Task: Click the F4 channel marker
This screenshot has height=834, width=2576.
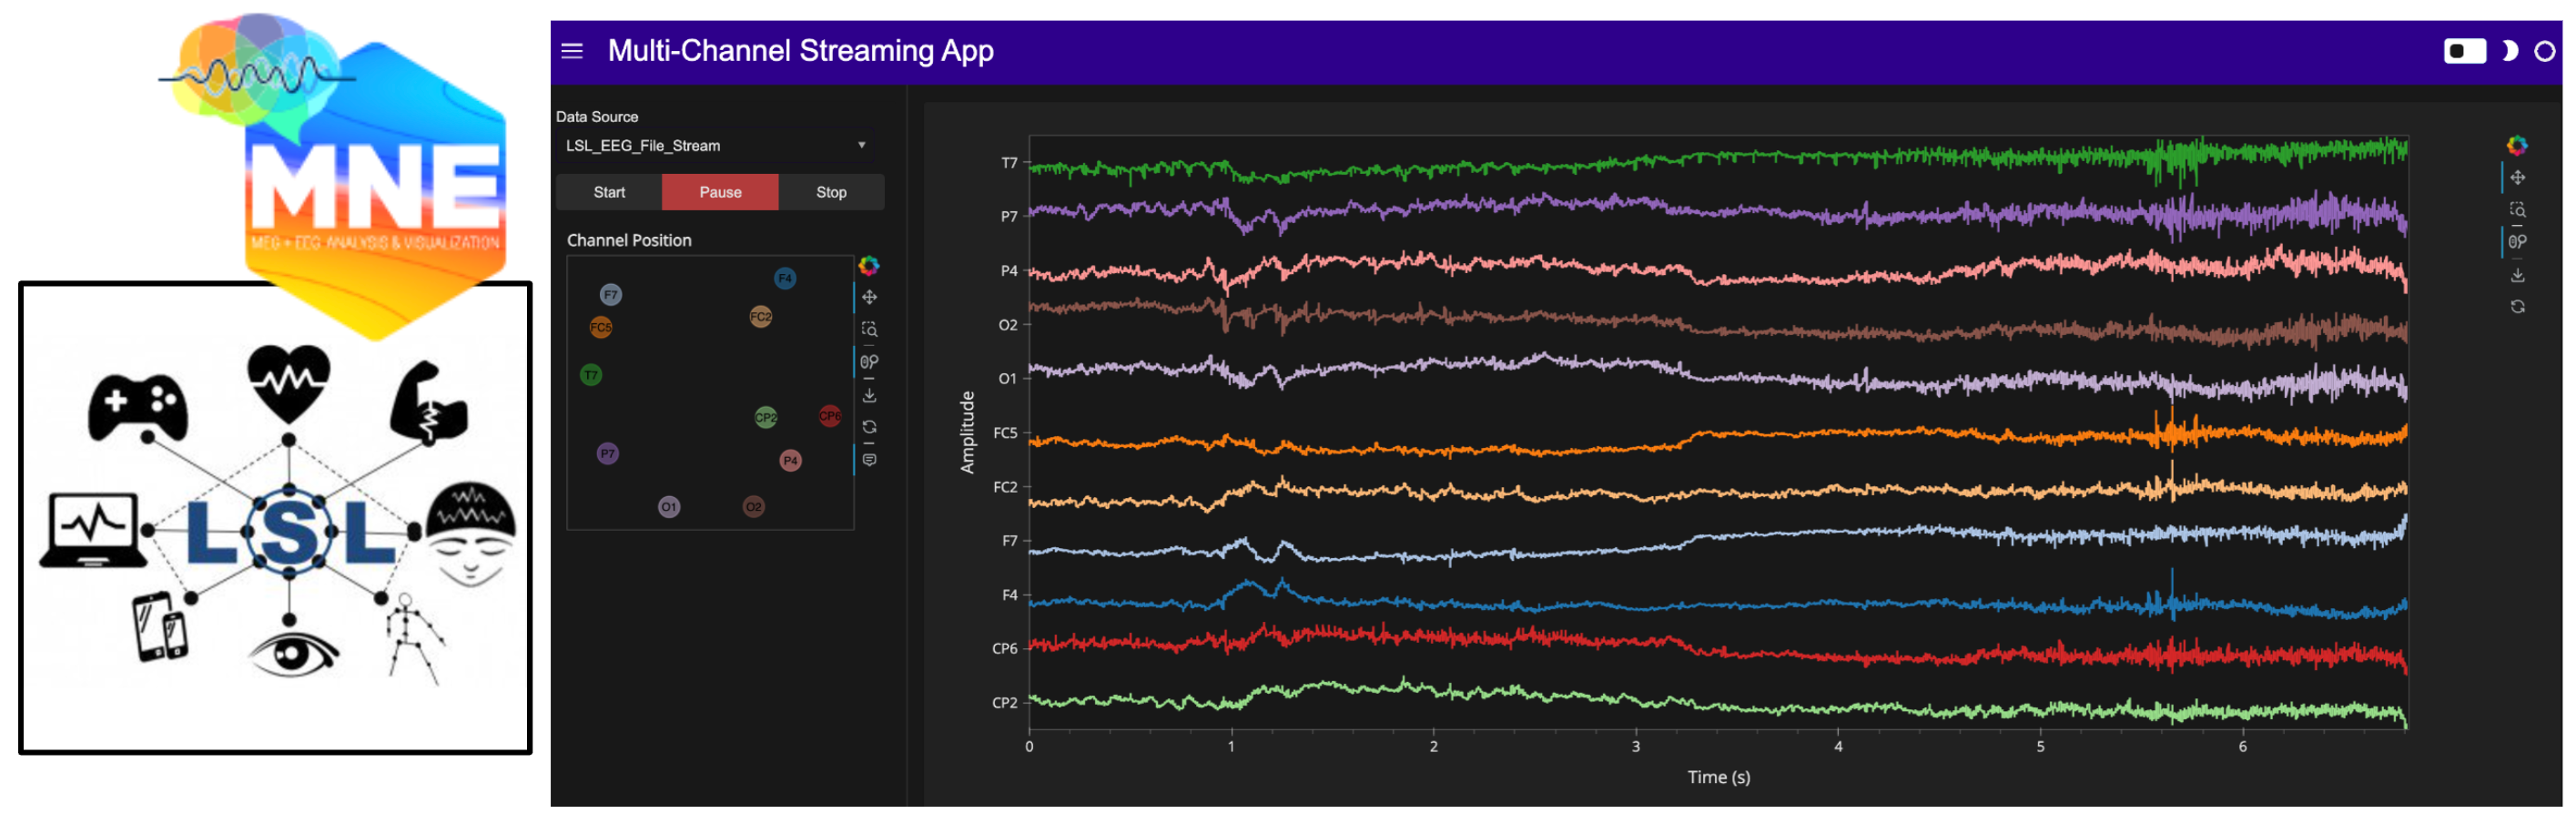Action: tap(785, 278)
